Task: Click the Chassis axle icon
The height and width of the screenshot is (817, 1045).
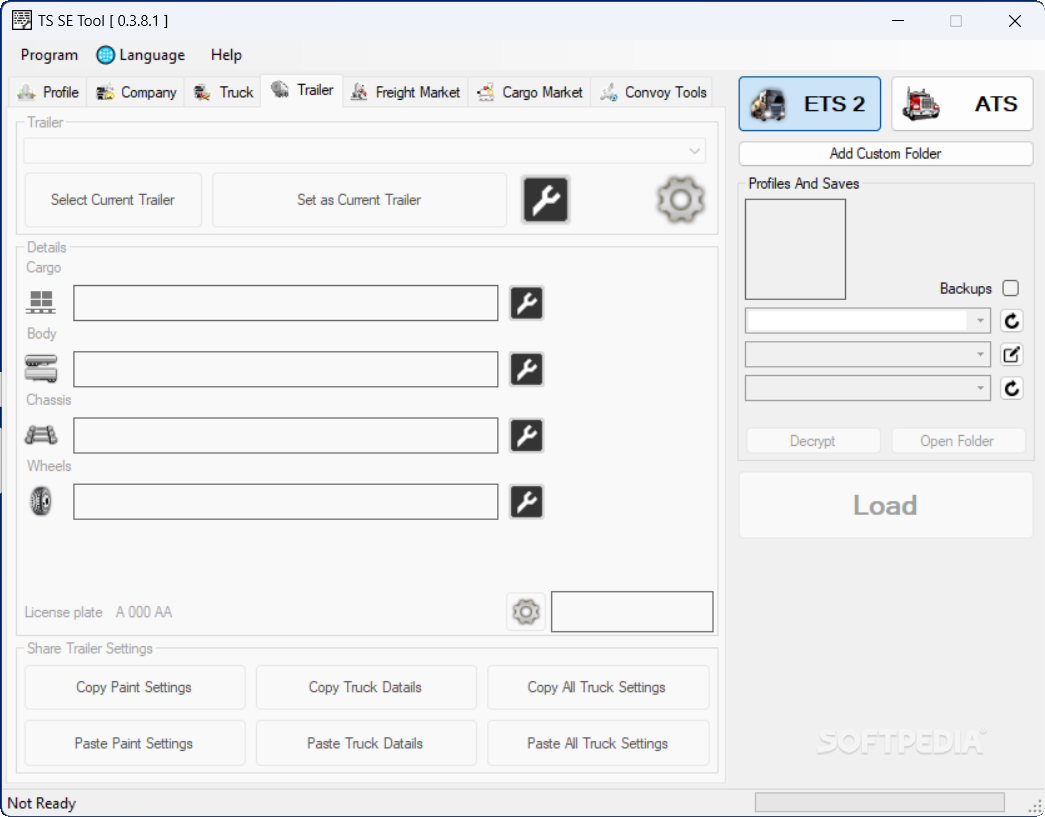Action: click(41, 434)
